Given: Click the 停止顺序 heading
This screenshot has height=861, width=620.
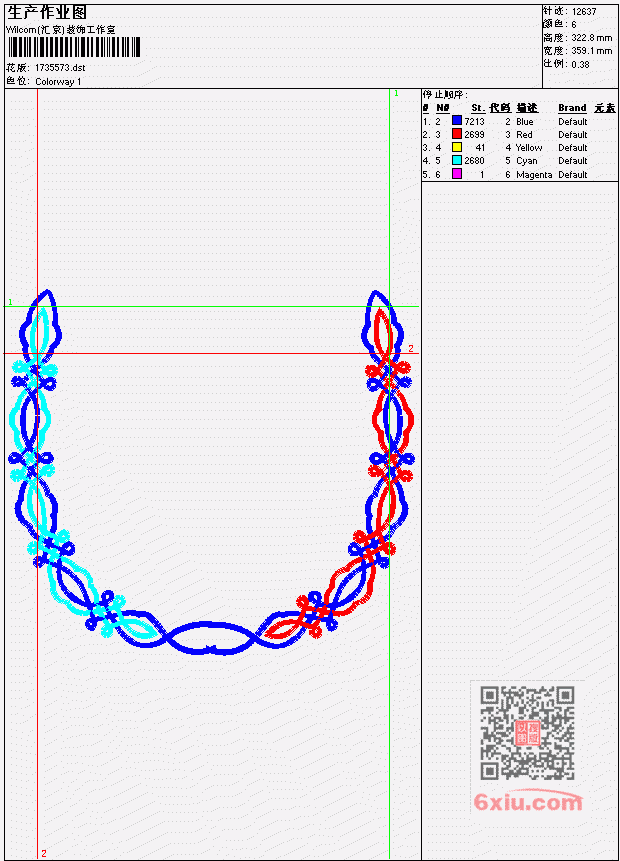Looking at the screenshot, I should pos(445,94).
